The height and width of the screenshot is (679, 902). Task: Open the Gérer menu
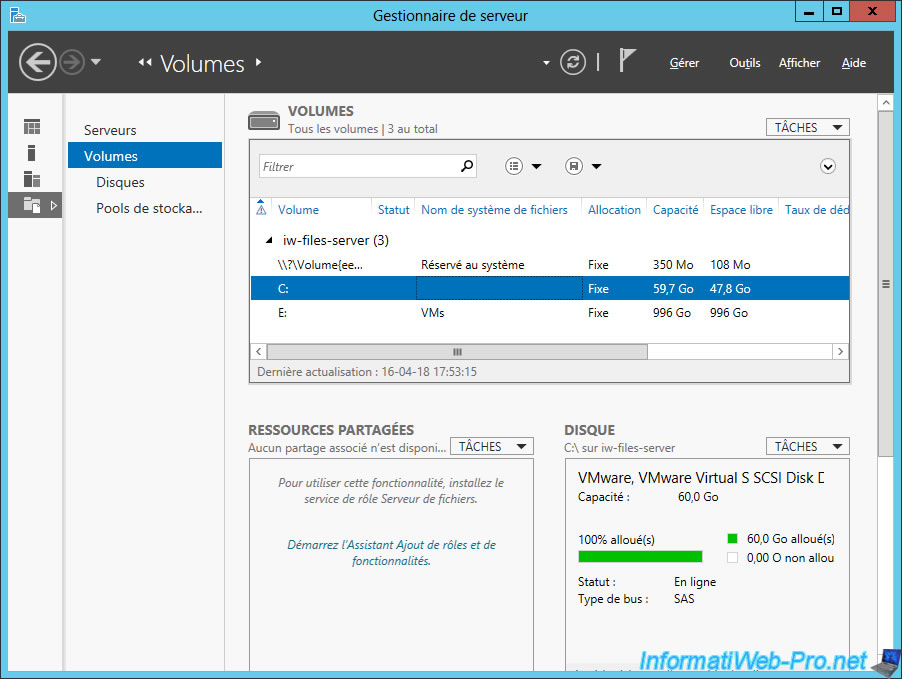click(684, 63)
